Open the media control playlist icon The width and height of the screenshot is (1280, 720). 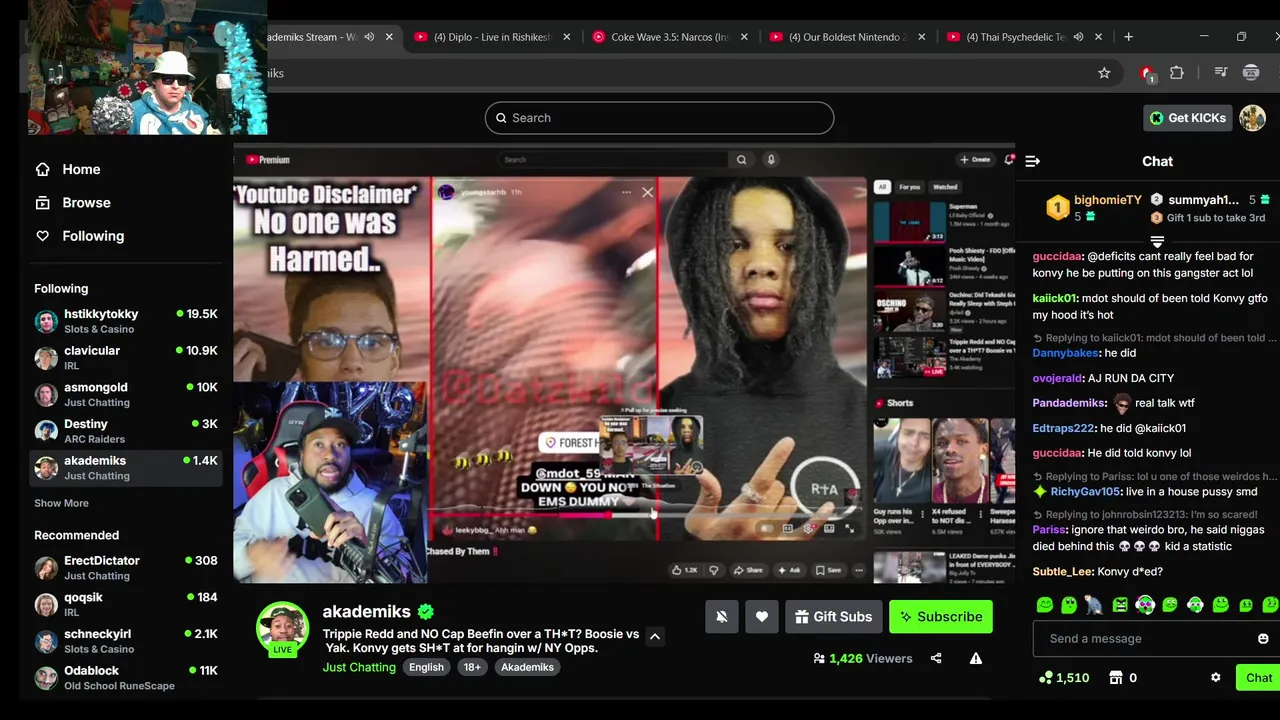(x=1220, y=73)
